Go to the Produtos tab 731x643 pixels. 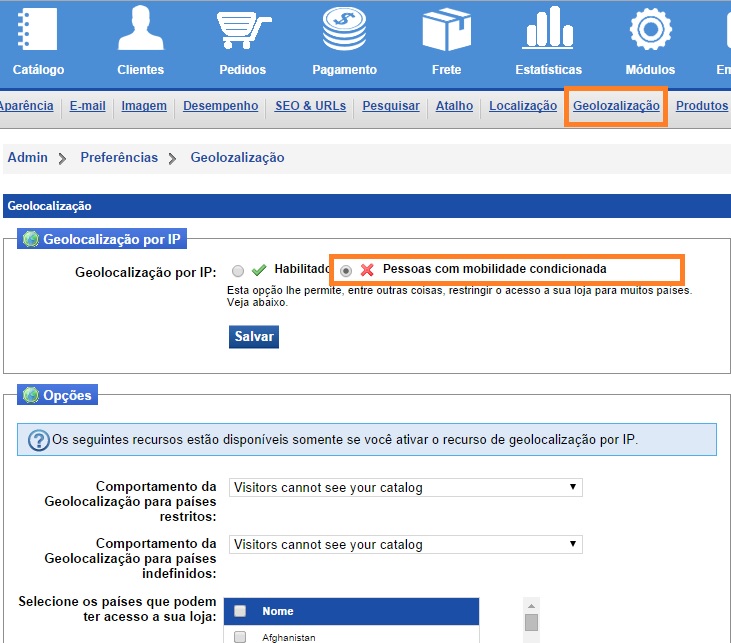coord(702,106)
